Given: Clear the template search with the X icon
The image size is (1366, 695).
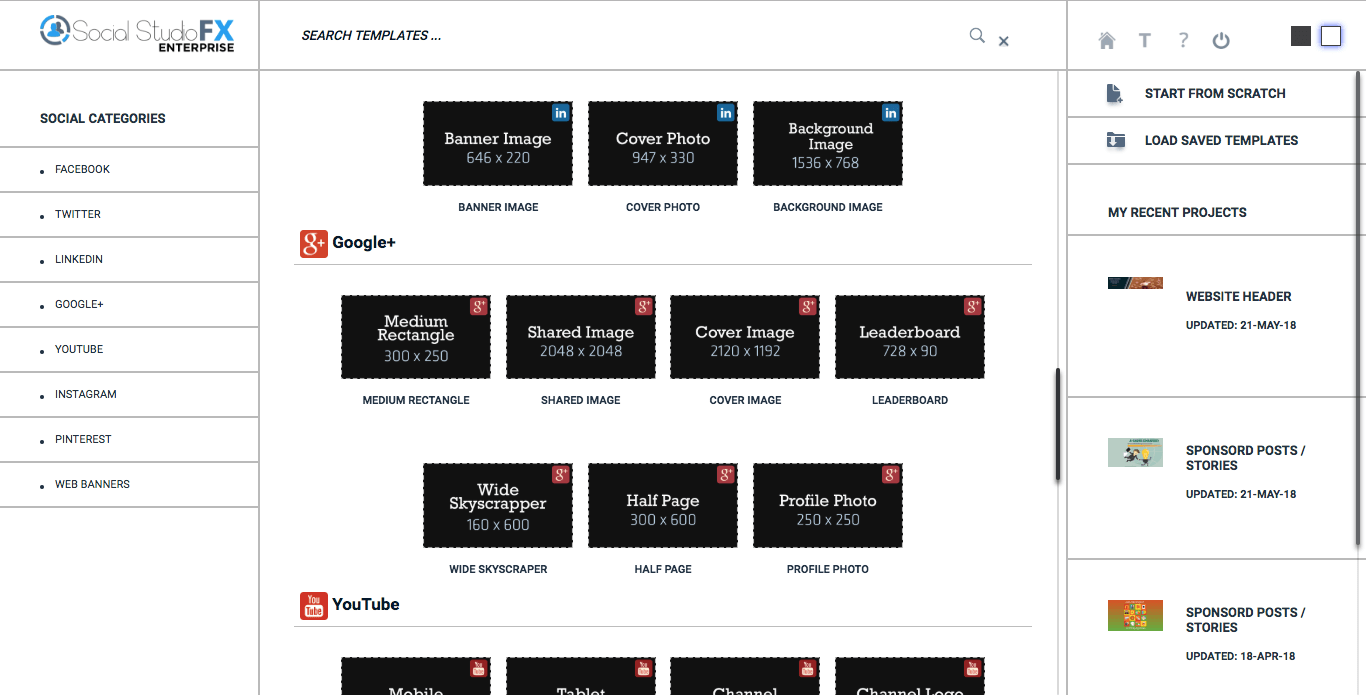Looking at the screenshot, I should pos(1004,41).
